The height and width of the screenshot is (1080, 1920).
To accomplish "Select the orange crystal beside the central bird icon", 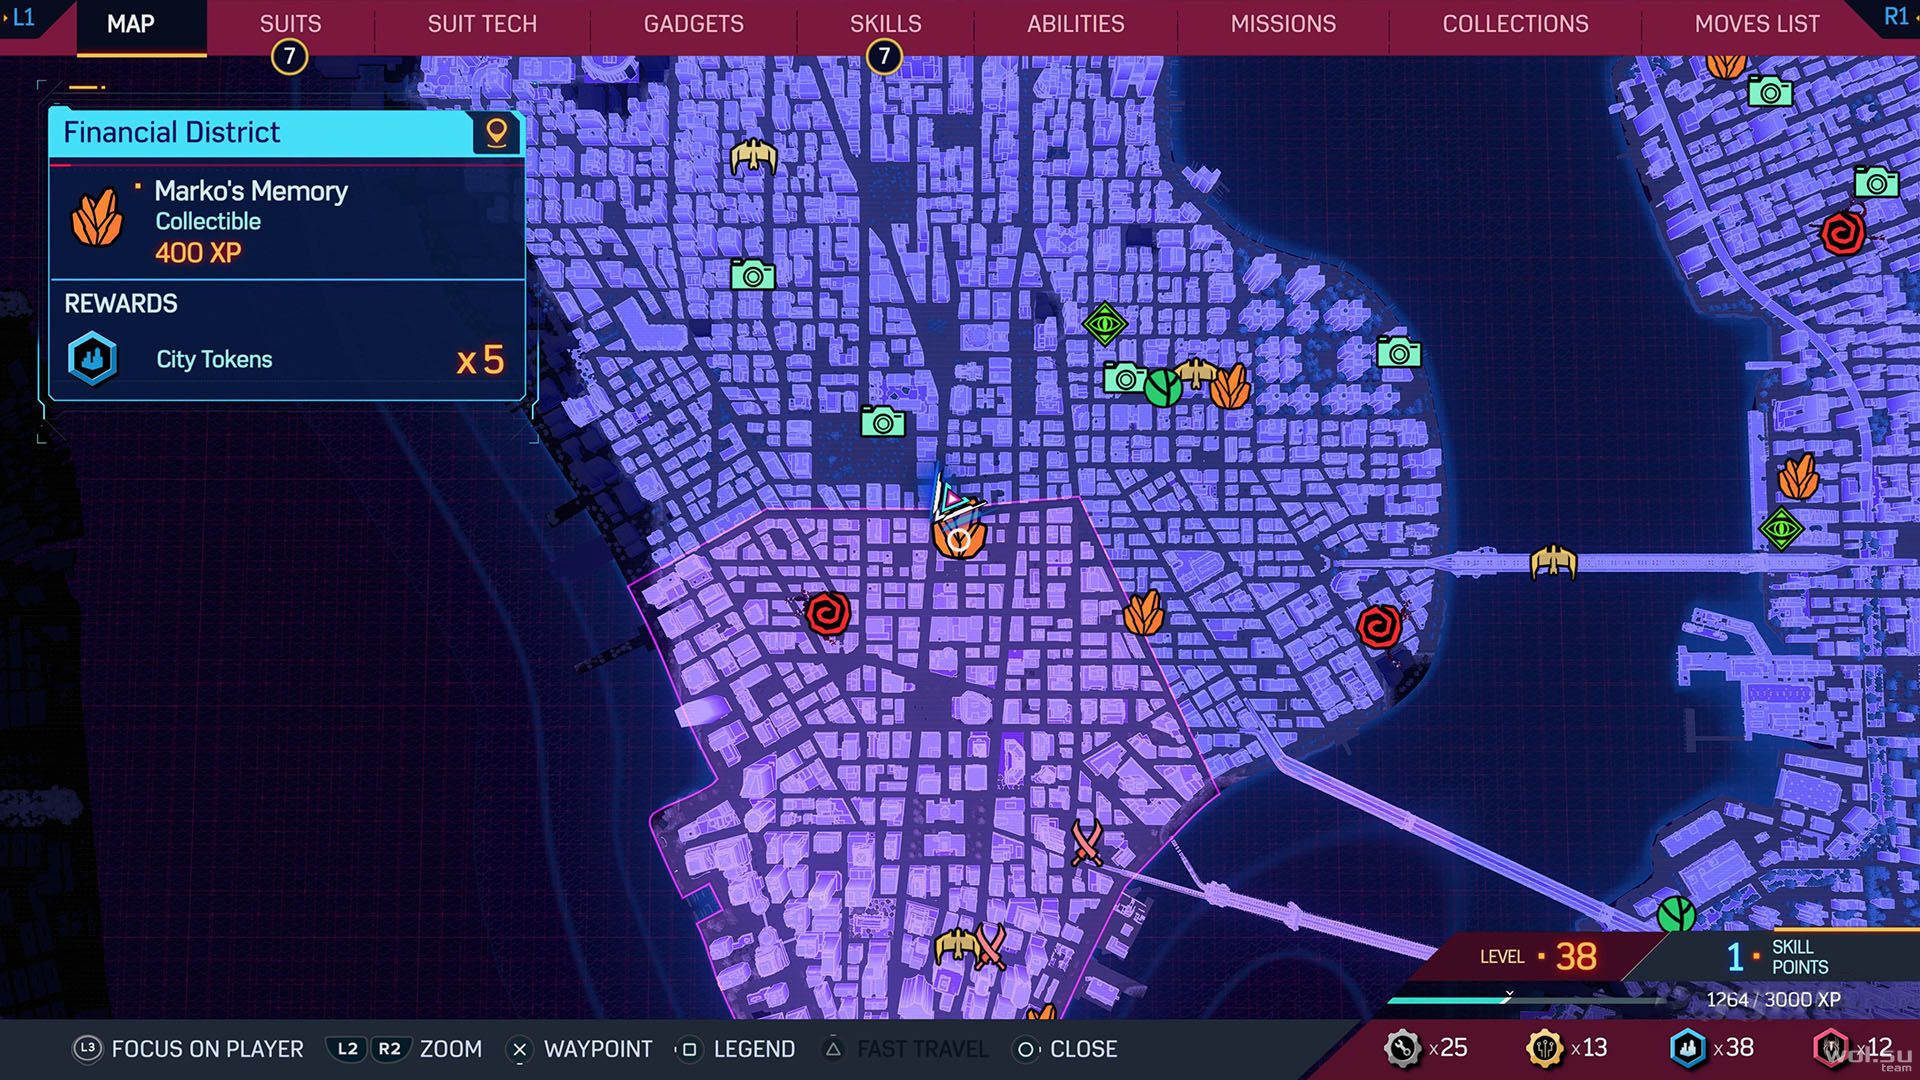I will (x=1230, y=385).
